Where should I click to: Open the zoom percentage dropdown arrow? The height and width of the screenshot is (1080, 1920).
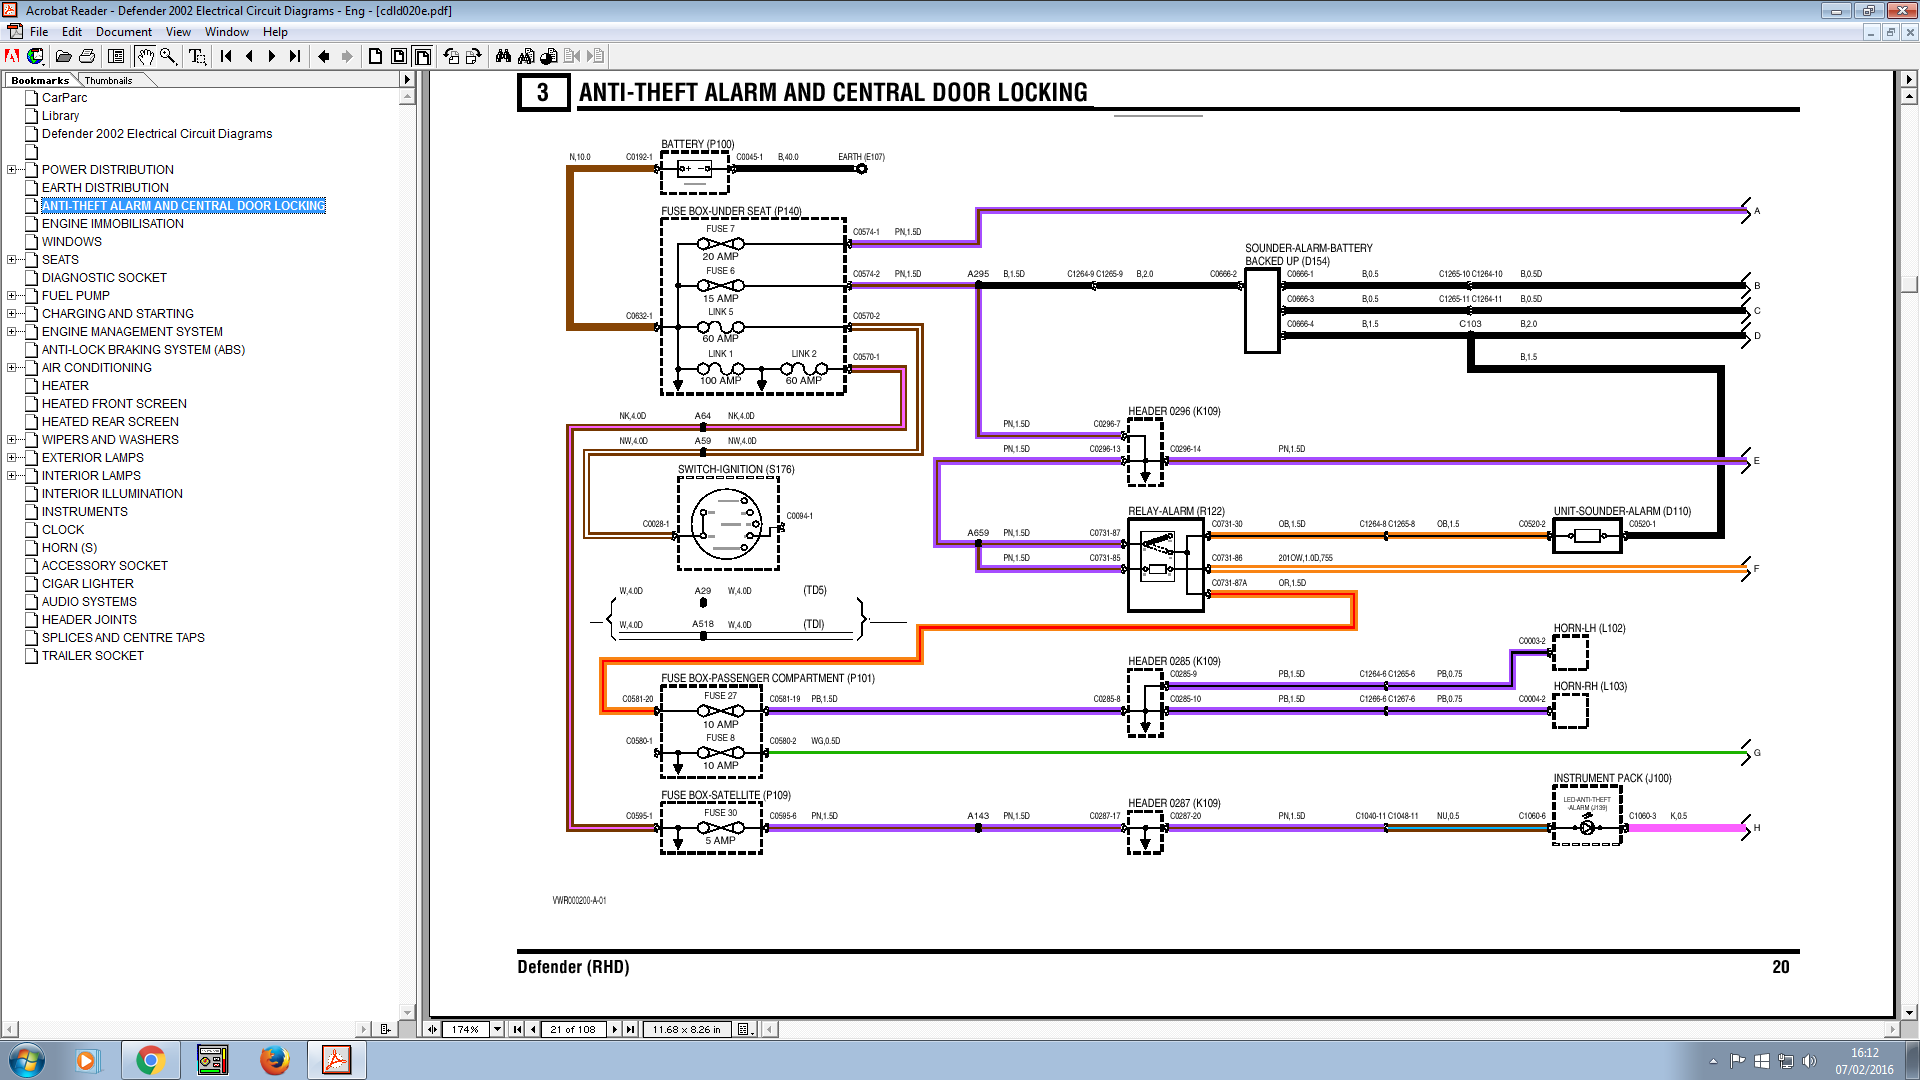[x=497, y=1029]
